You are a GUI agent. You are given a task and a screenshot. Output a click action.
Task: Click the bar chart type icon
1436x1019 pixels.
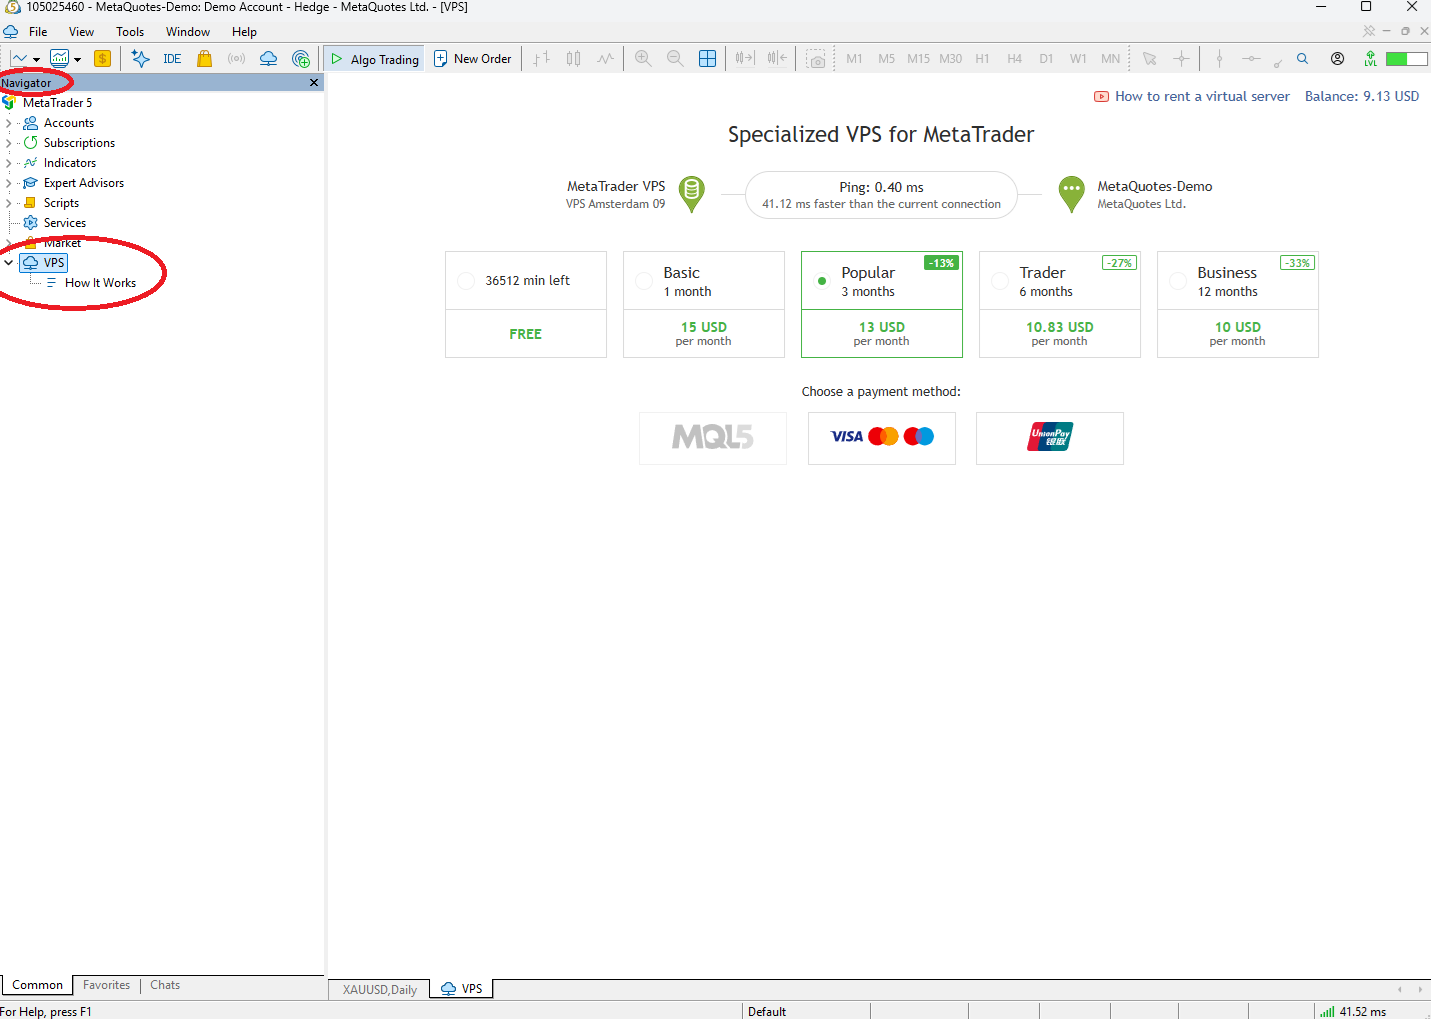click(x=541, y=59)
